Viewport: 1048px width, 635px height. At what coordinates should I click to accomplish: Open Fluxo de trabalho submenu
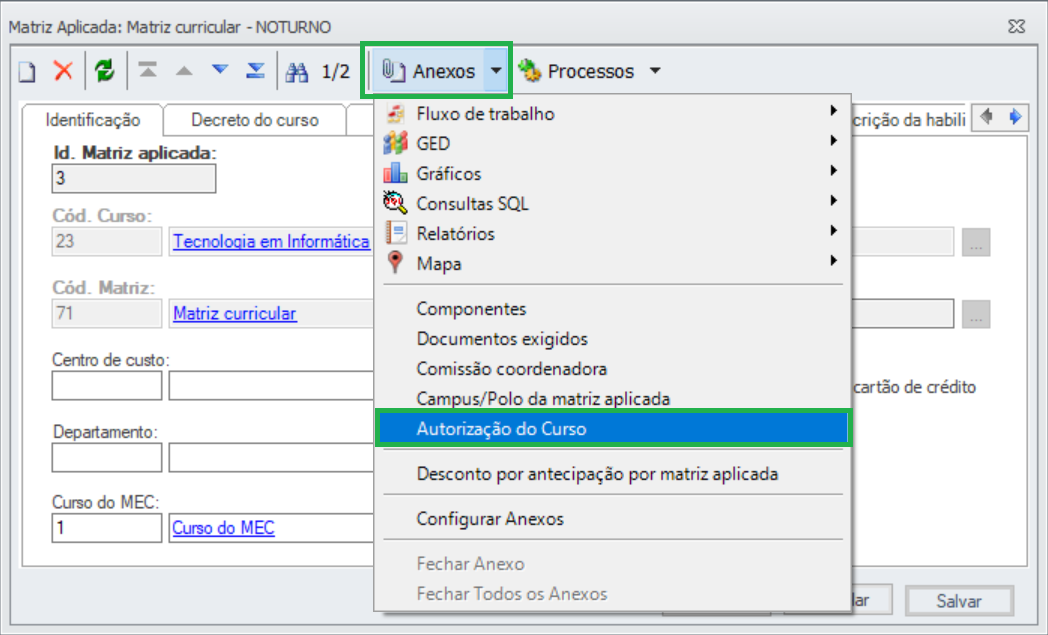tap(611, 113)
